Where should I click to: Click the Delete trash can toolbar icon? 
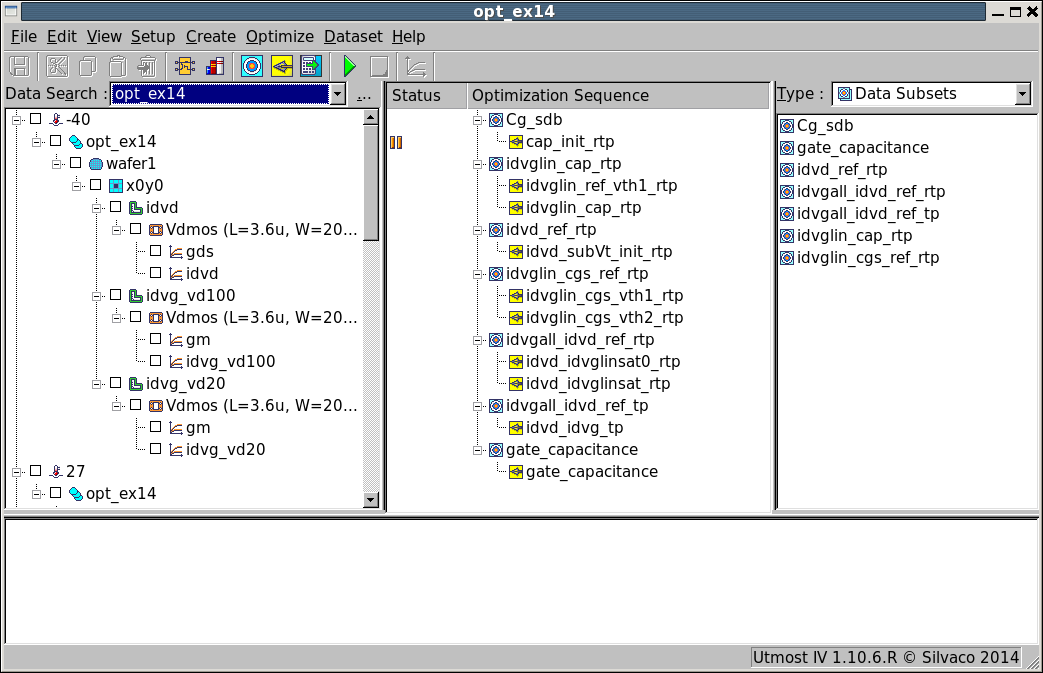coord(147,67)
